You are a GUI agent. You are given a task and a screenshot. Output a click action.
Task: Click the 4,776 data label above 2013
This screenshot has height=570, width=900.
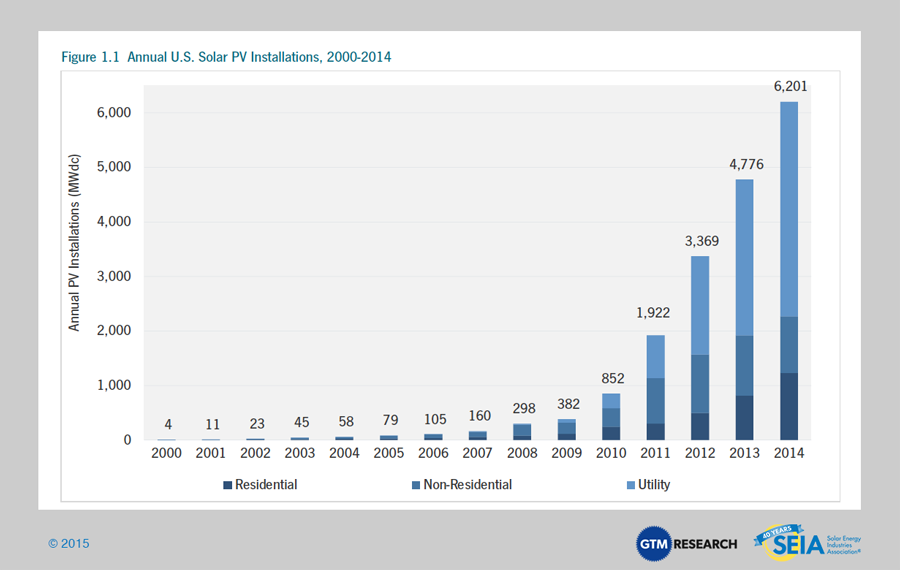(x=744, y=165)
